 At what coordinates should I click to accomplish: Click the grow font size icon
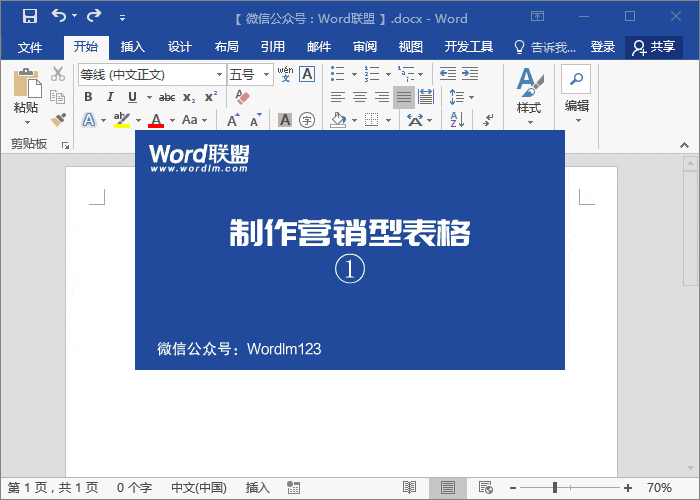pyautogui.click(x=233, y=120)
